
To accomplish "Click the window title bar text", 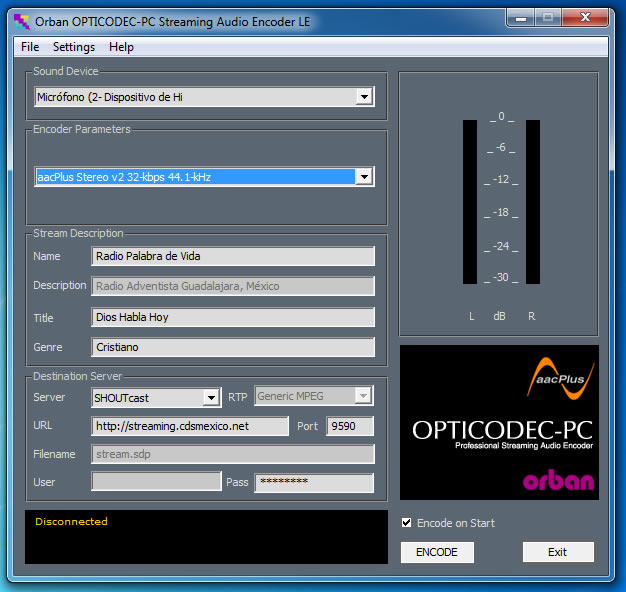I will tap(172, 22).
